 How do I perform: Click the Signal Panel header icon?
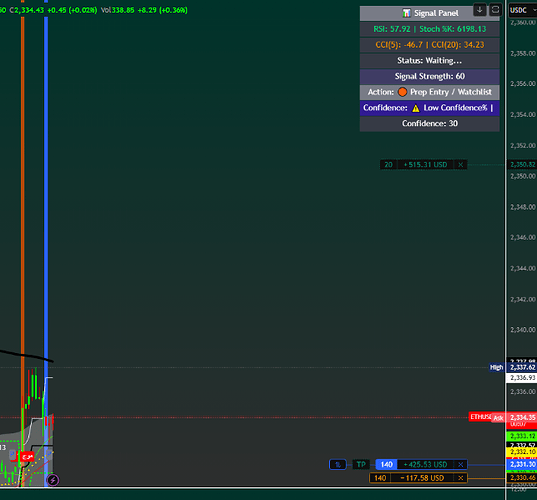click(406, 13)
